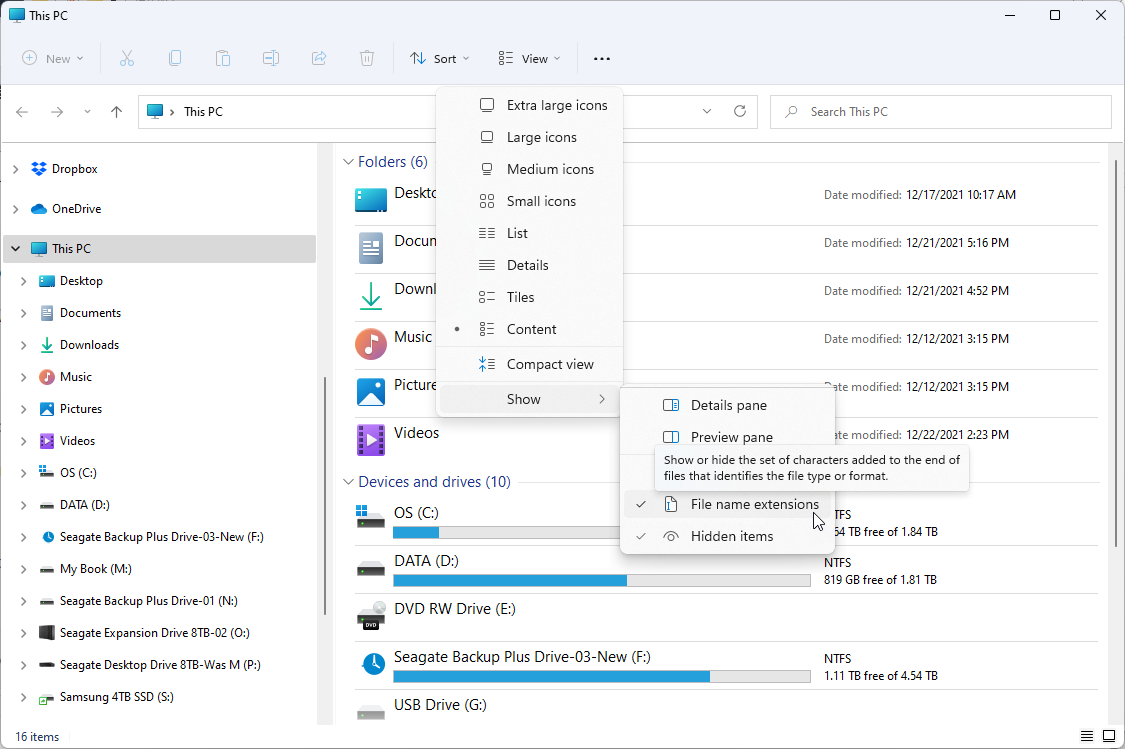Select the Seagate Backup Plus Drive-03-New (F:) drive icon
This screenshot has height=749, width=1125.
point(372,664)
